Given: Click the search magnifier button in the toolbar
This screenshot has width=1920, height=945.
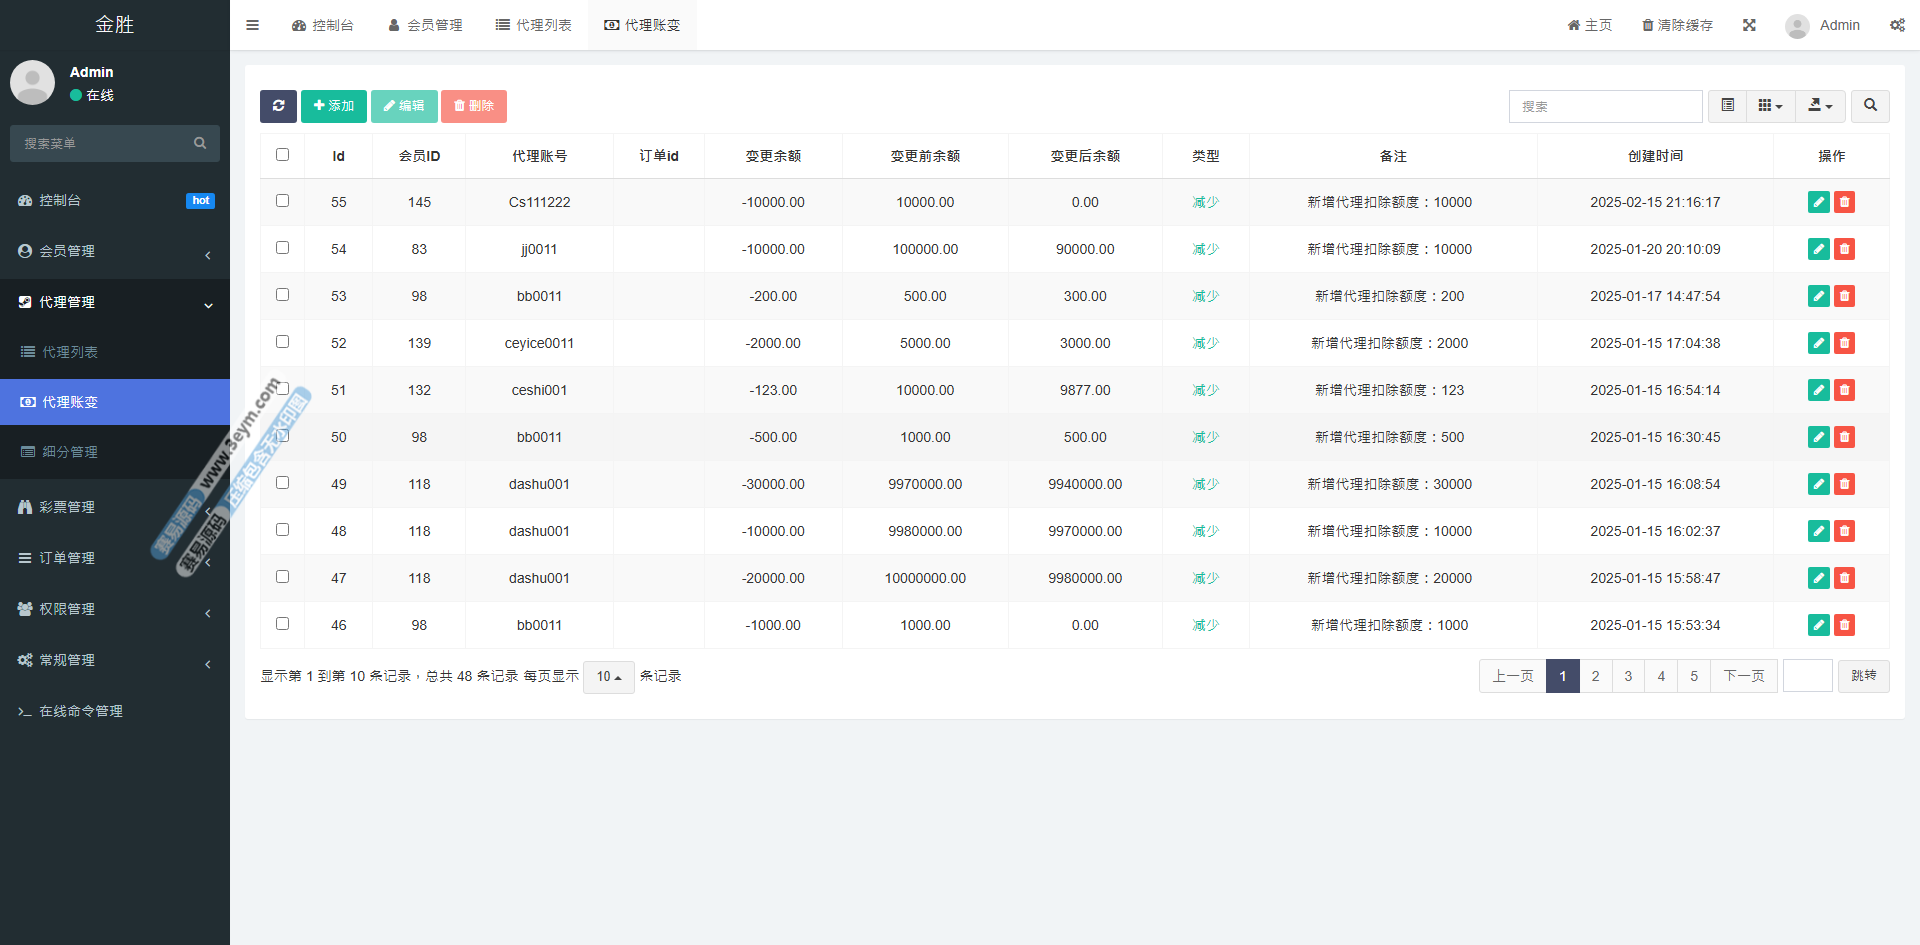Looking at the screenshot, I should 1870,106.
